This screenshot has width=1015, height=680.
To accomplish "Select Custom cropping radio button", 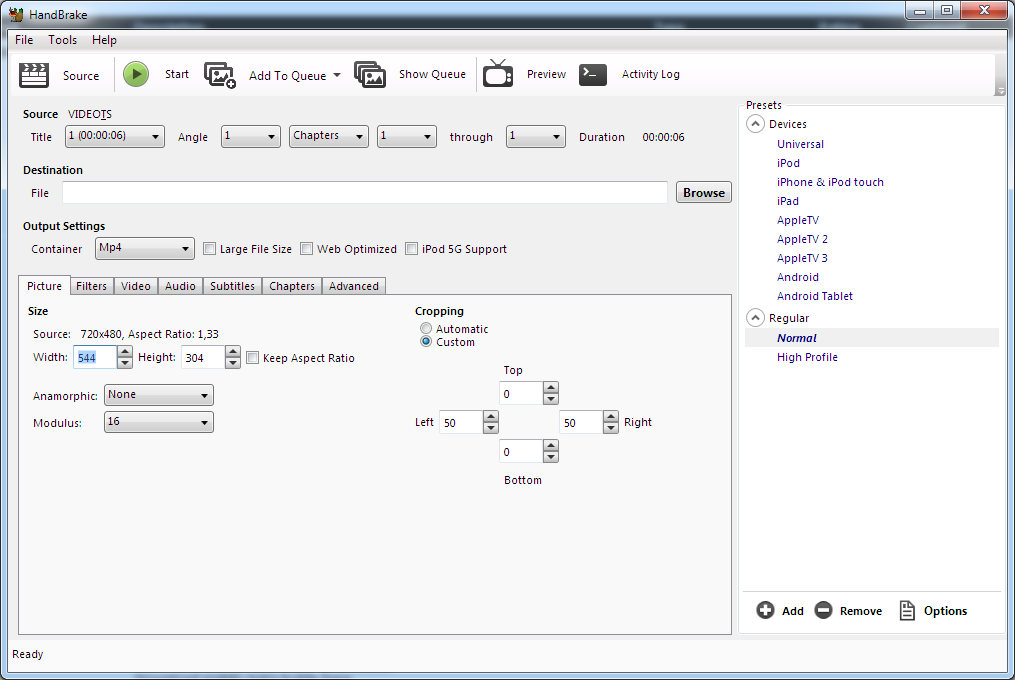I will click(425, 341).
